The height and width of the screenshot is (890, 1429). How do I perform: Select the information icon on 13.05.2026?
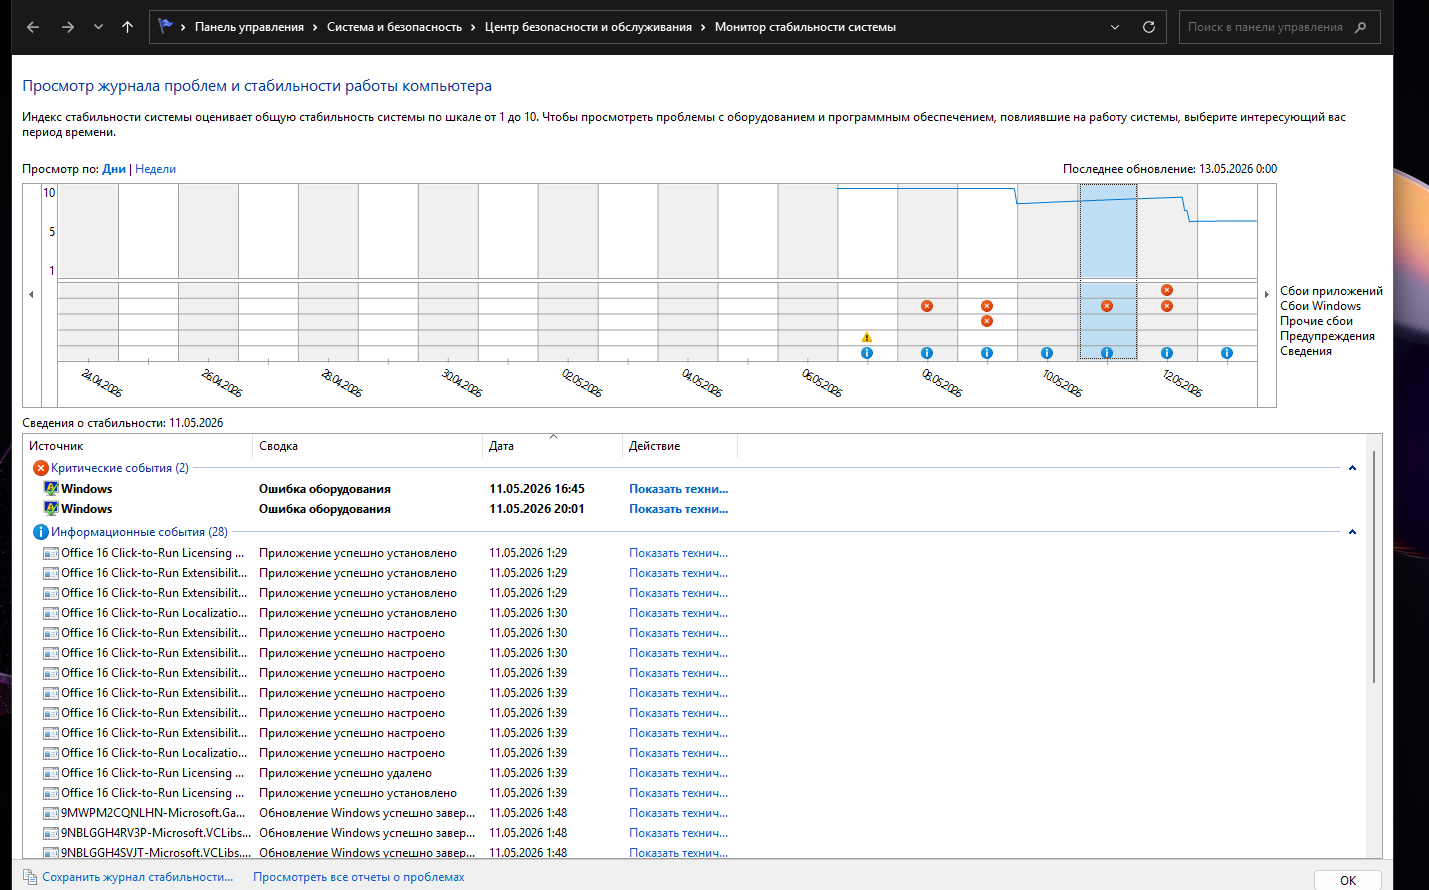coord(1227,353)
